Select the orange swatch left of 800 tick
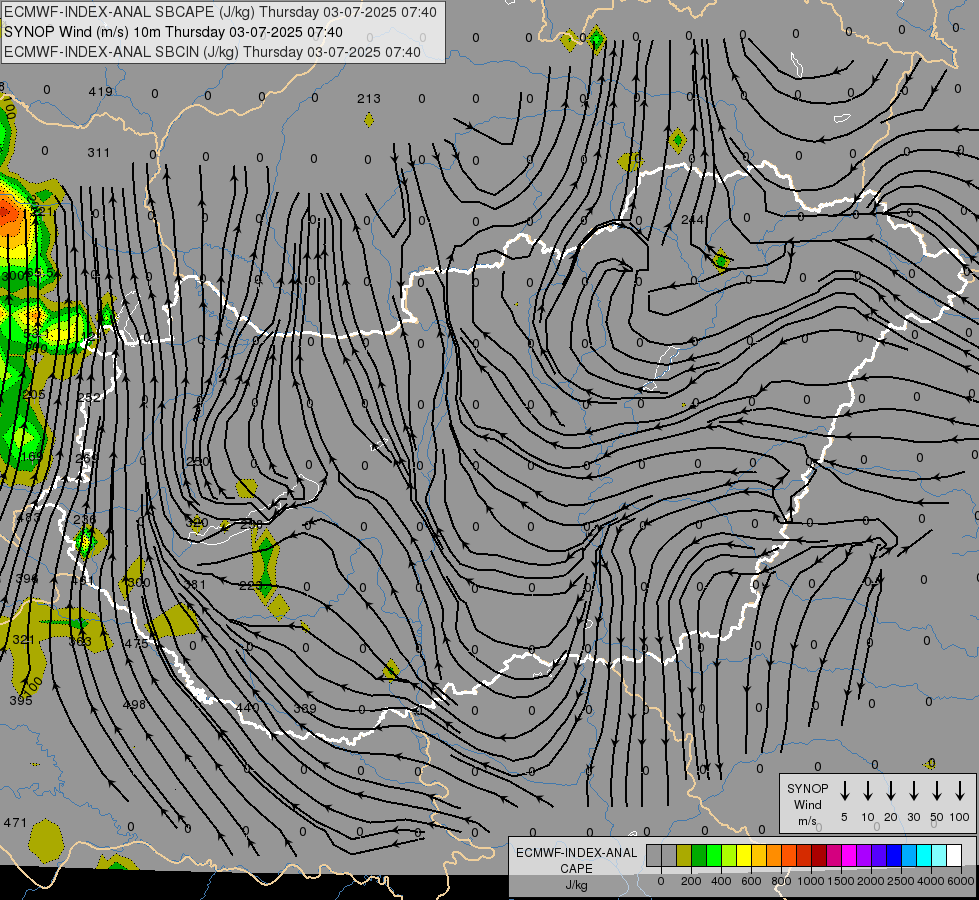The width and height of the screenshot is (979, 900). coord(774,856)
